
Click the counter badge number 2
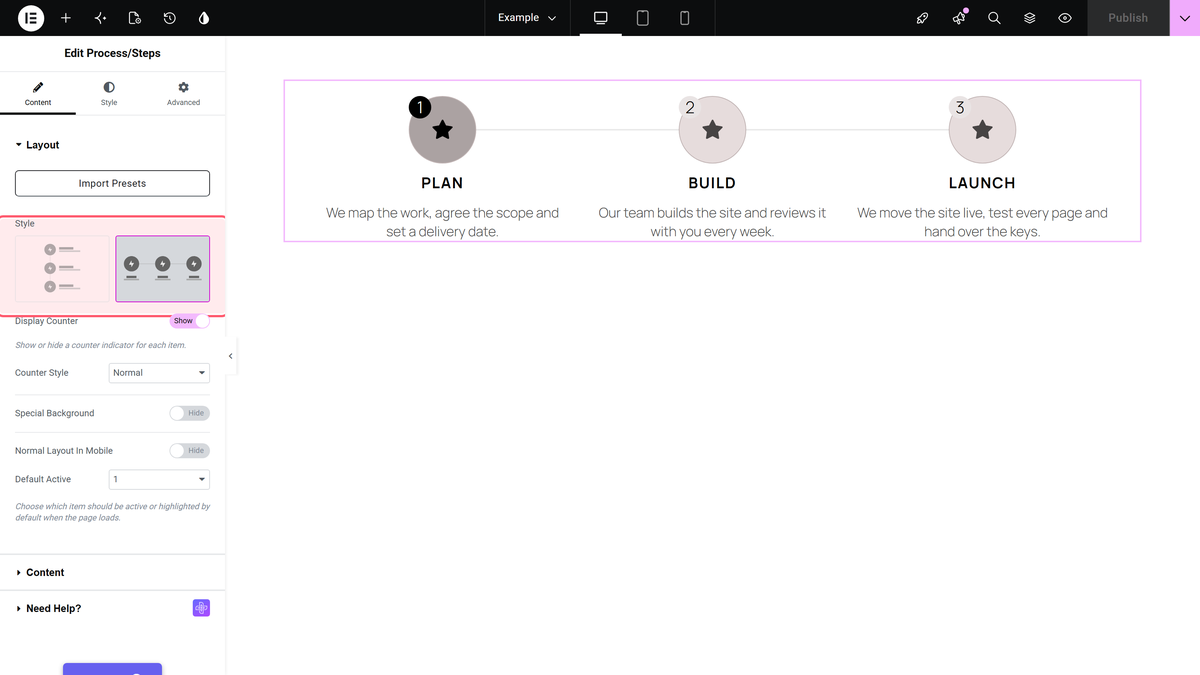click(x=690, y=107)
